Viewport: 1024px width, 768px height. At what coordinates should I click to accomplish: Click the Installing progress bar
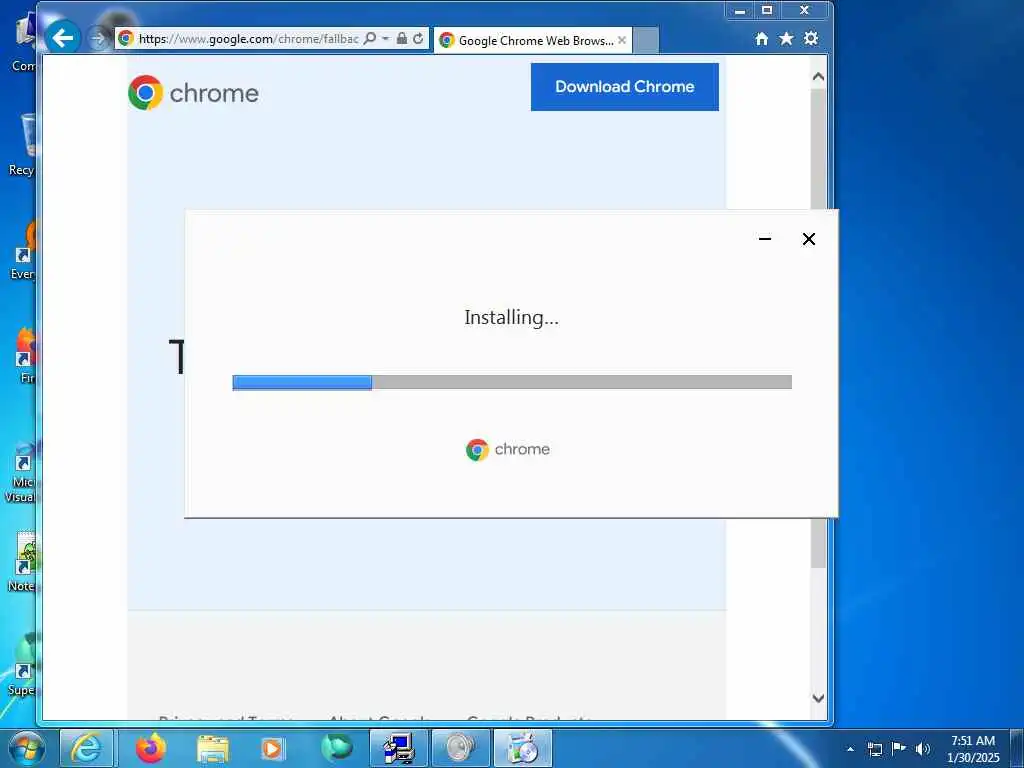click(x=512, y=382)
